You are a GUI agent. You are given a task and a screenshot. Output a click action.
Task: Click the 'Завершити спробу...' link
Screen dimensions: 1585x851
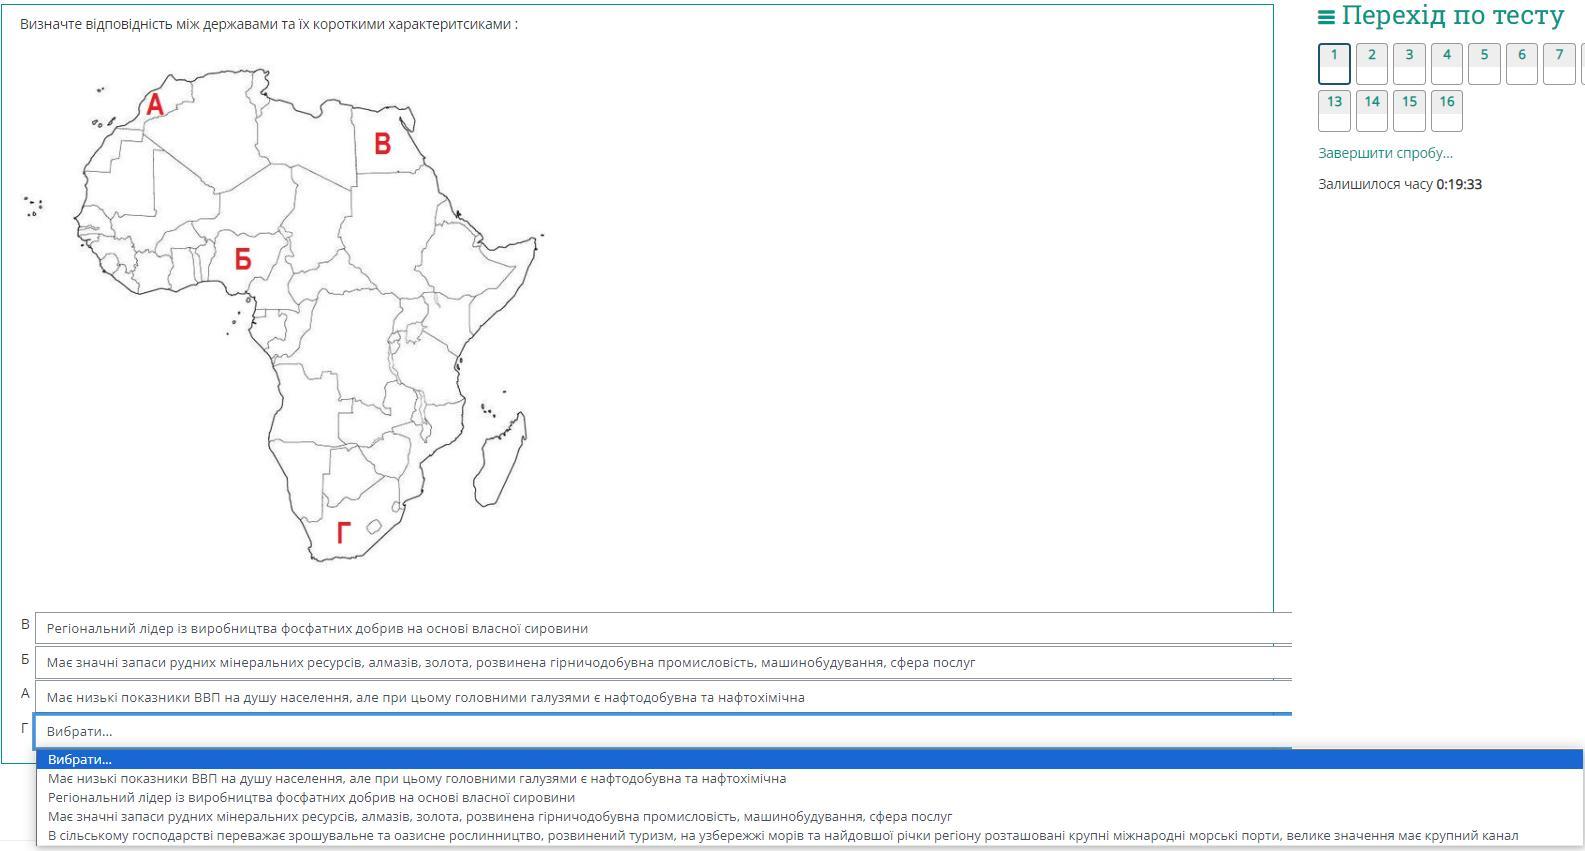tap(1385, 153)
